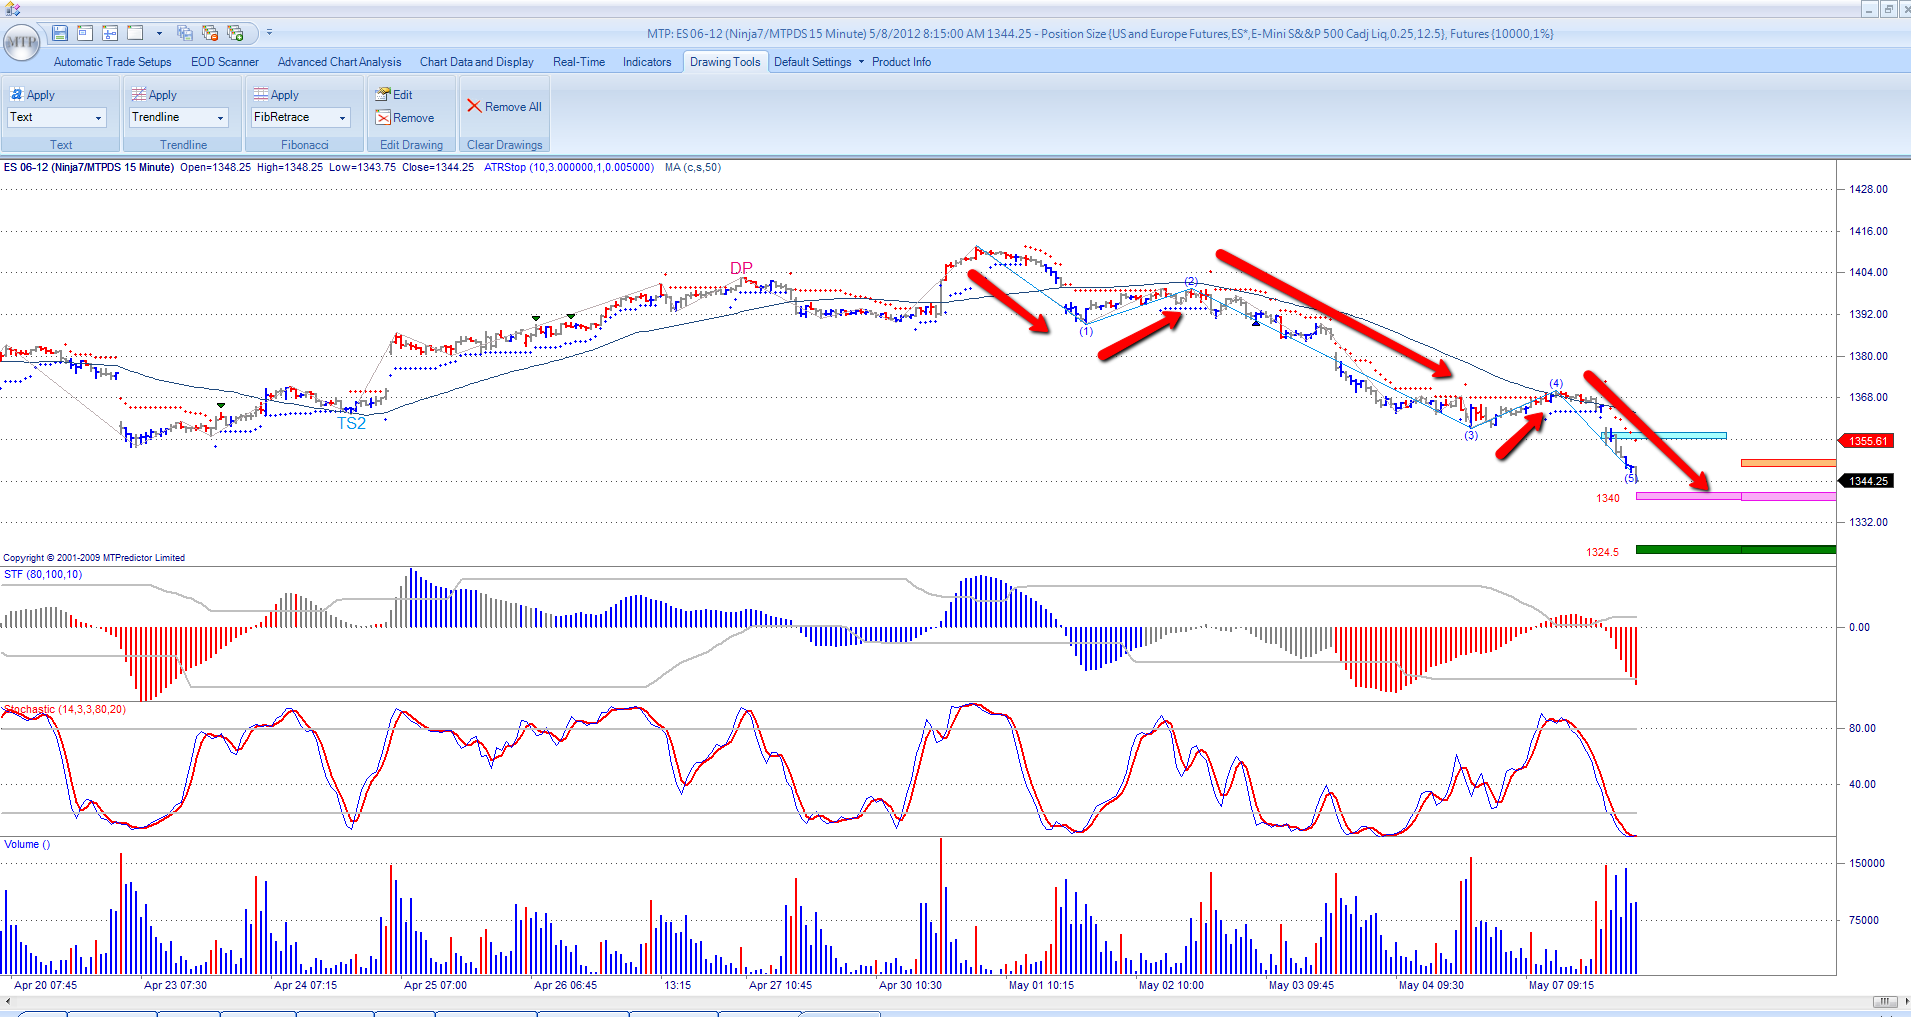Click the green 1324.5 target zone bar
The height and width of the screenshot is (1017, 1911).
coord(1736,549)
